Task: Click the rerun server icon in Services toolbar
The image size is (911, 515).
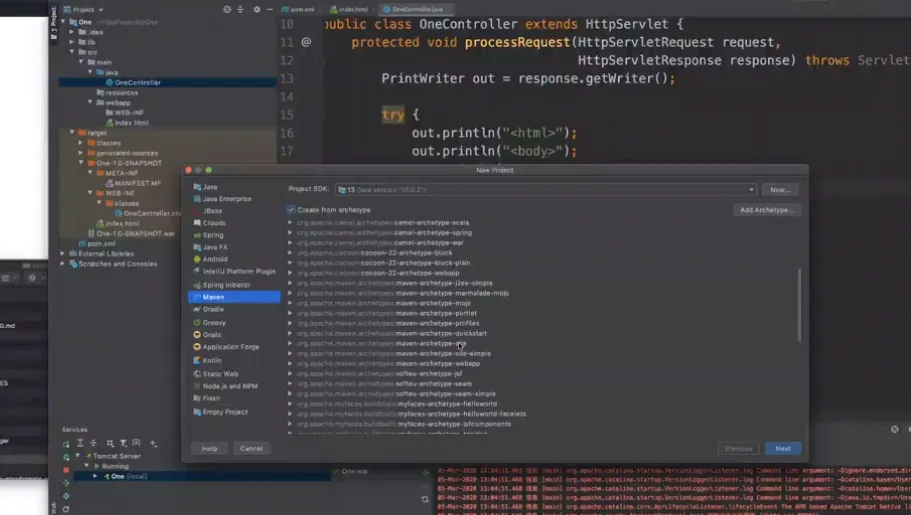Action: click(66, 444)
